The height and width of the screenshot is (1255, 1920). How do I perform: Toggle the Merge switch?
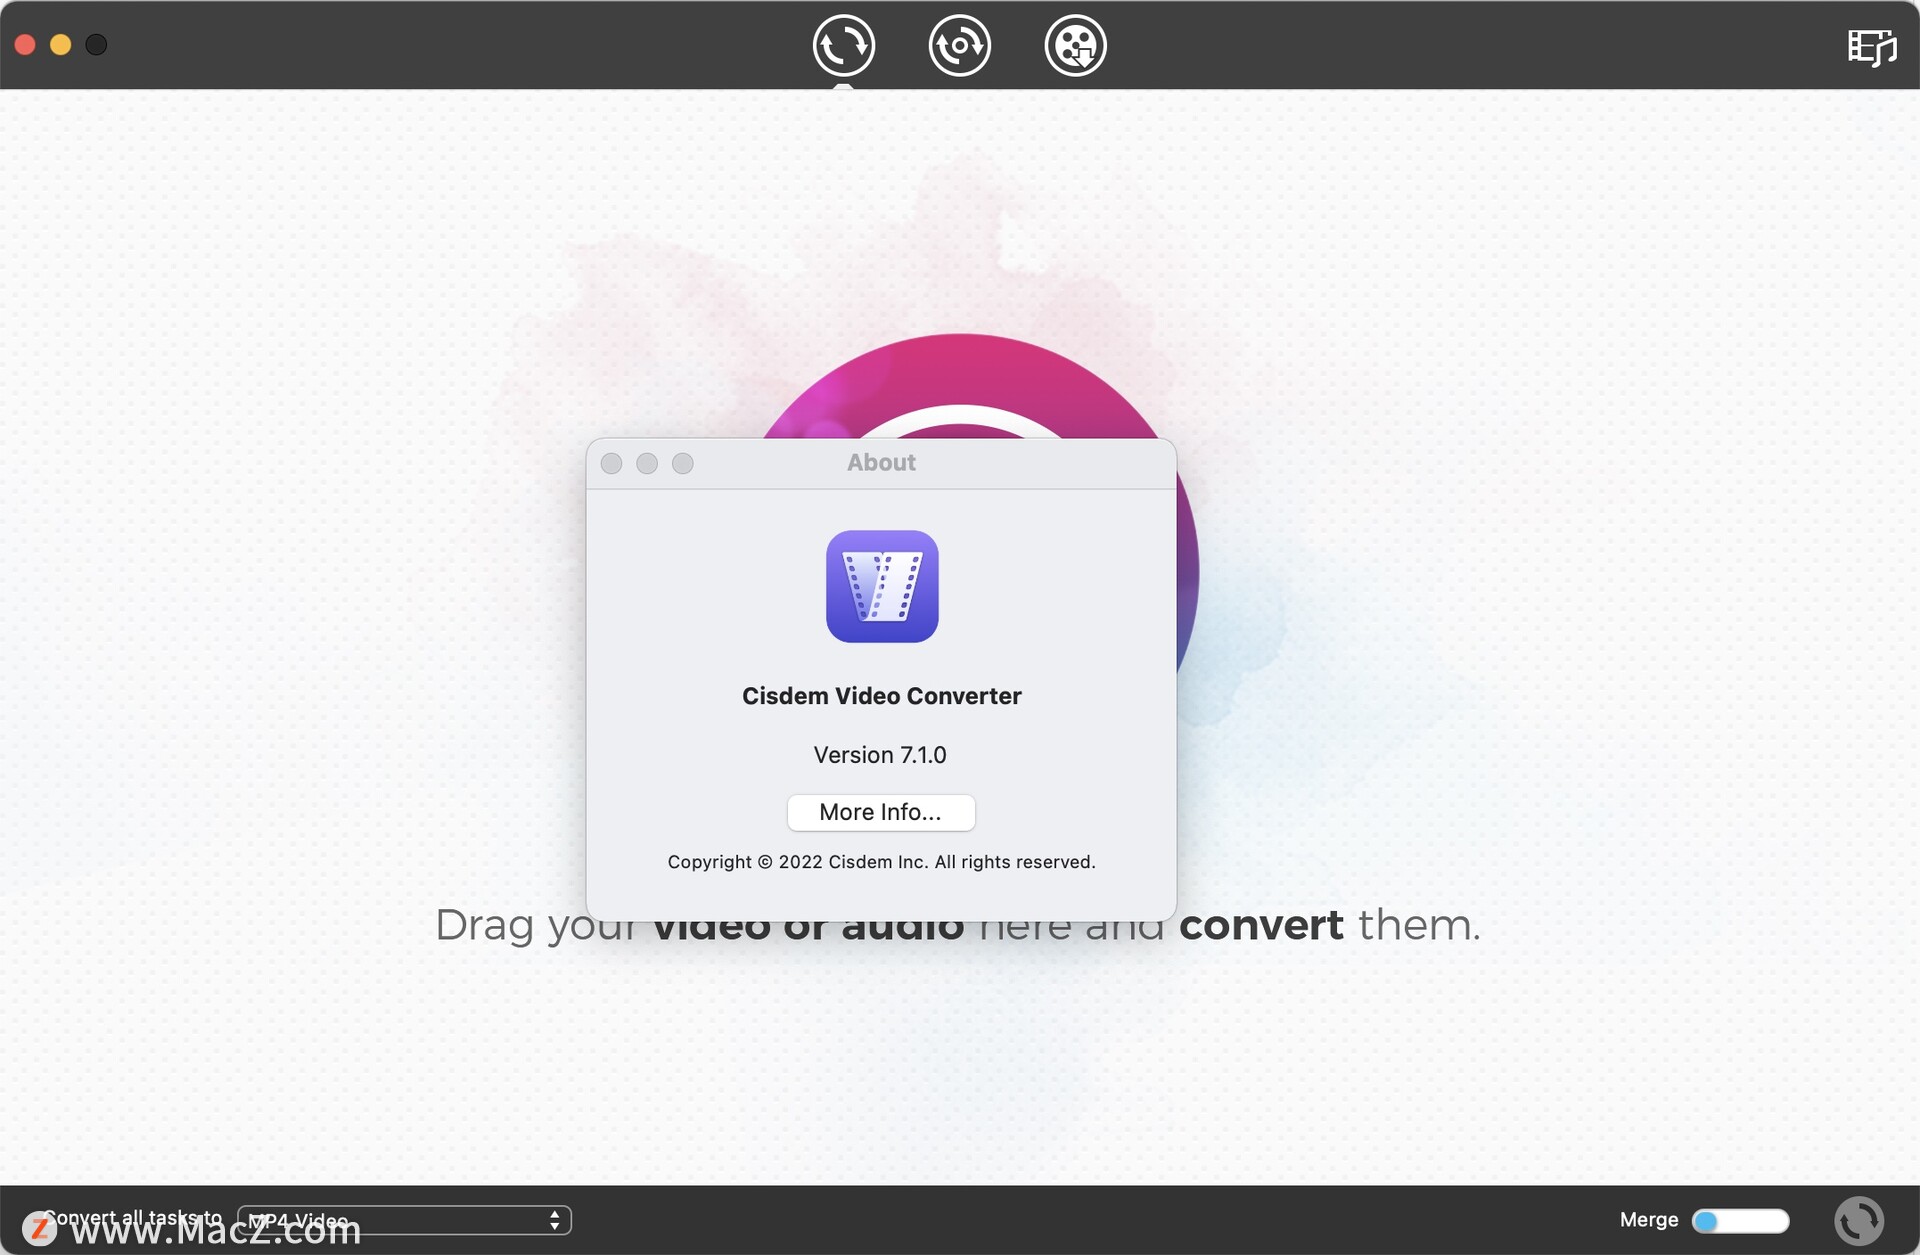coord(1740,1221)
